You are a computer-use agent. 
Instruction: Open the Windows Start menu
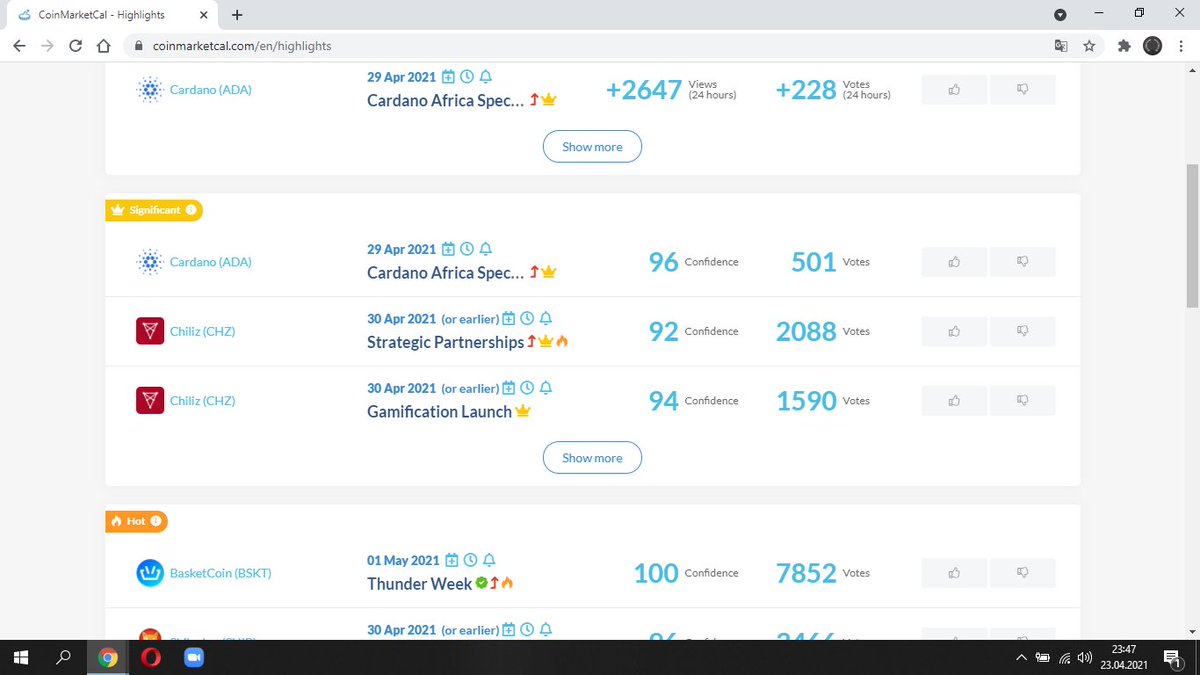[x=19, y=657]
